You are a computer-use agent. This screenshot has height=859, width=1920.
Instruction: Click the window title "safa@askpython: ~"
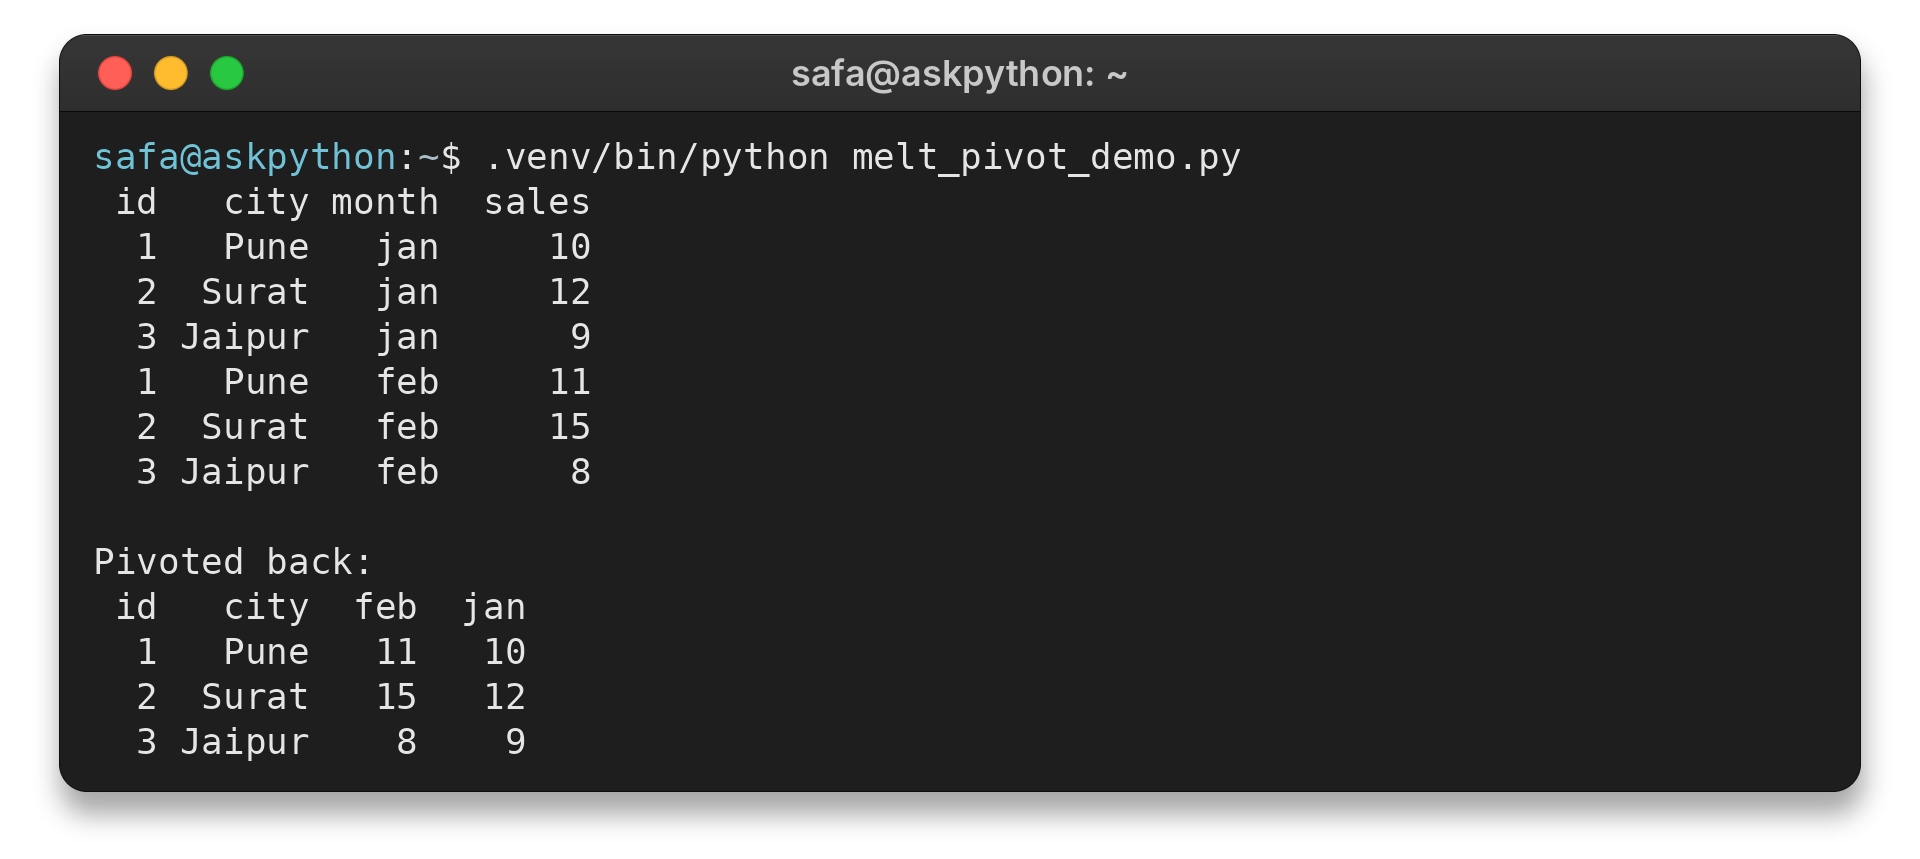point(959,74)
